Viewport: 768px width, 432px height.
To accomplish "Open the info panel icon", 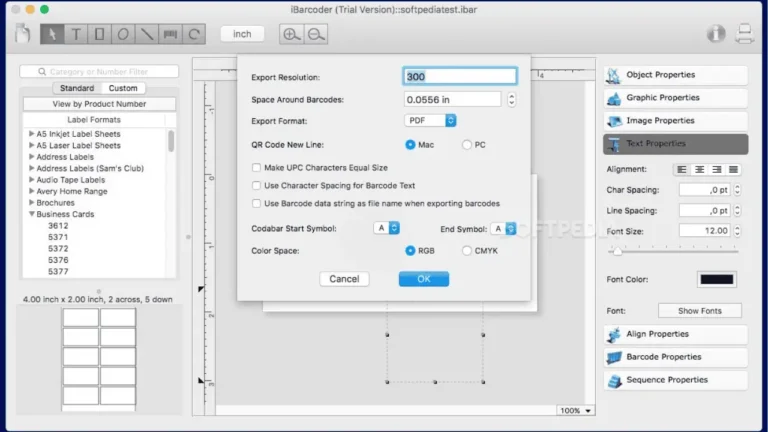I will (x=716, y=34).
